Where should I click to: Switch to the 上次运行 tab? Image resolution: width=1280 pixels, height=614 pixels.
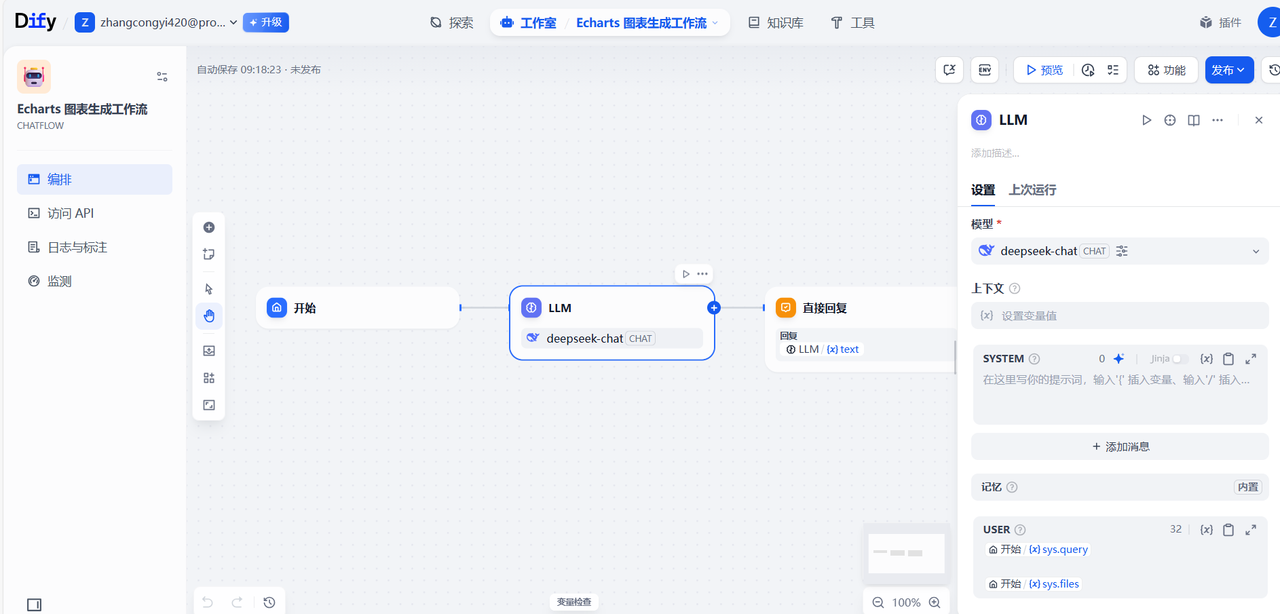[1032, 189]
